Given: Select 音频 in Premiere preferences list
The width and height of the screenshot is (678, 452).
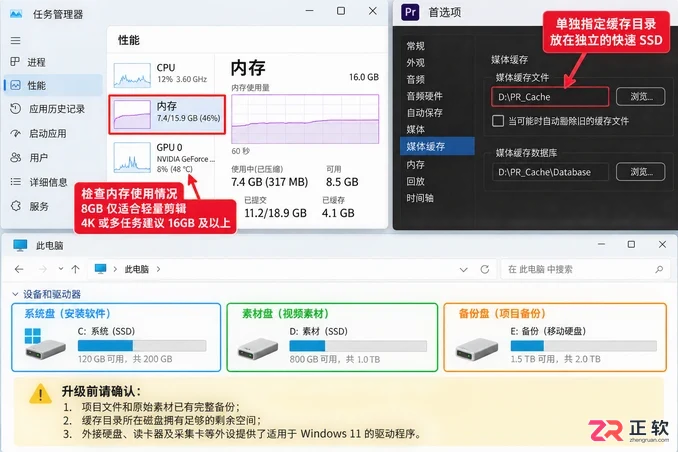Looking at the screenshot, I should coord(416,80).
